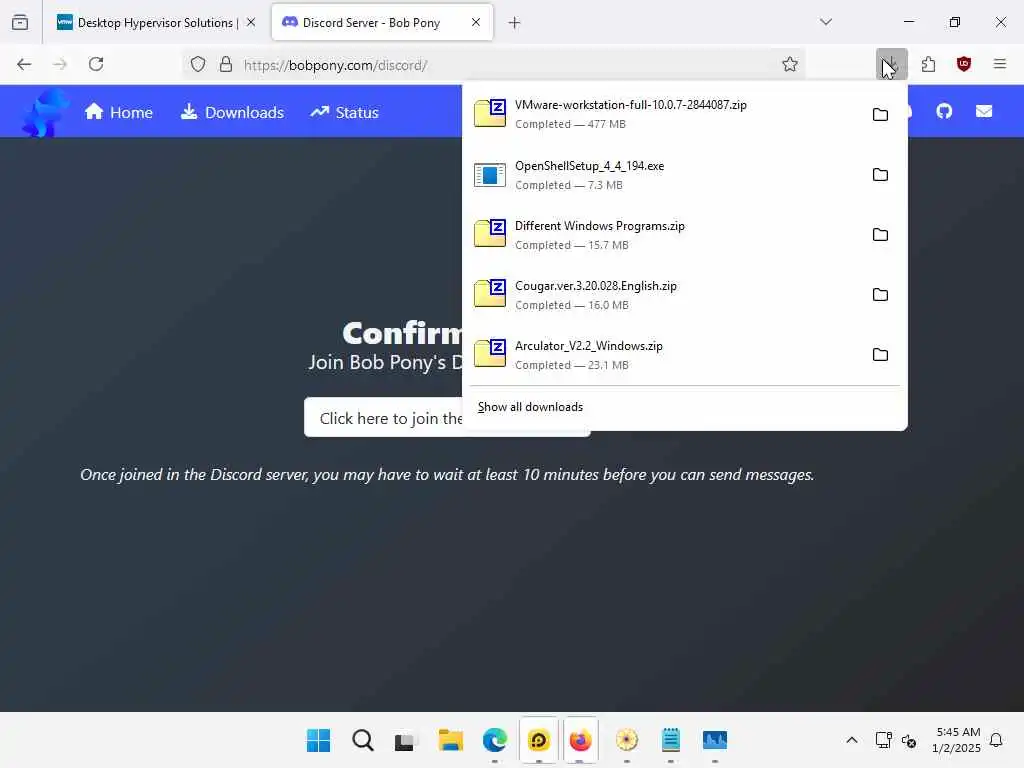Open Arculator_V2.2_Windows.zip download
The height and width of the screenshot is (768, 1024).
pos(663,355)
